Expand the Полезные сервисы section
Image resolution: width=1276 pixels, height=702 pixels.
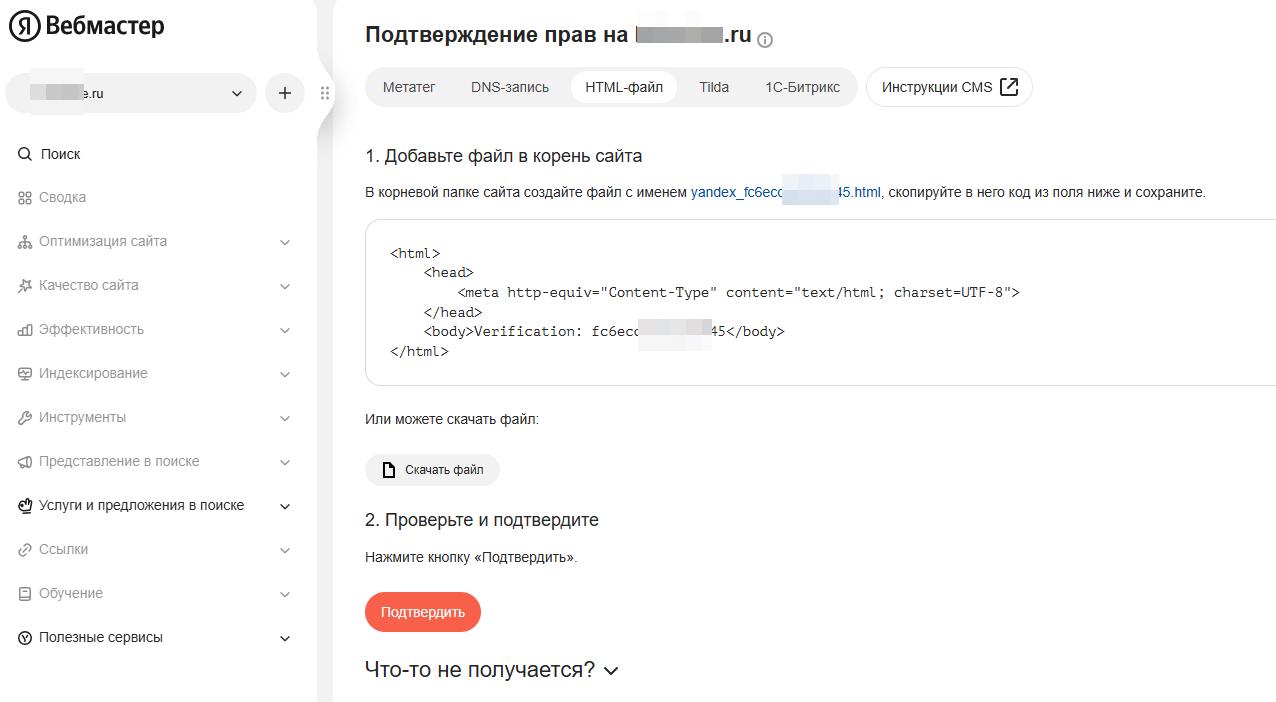(285, 638)
